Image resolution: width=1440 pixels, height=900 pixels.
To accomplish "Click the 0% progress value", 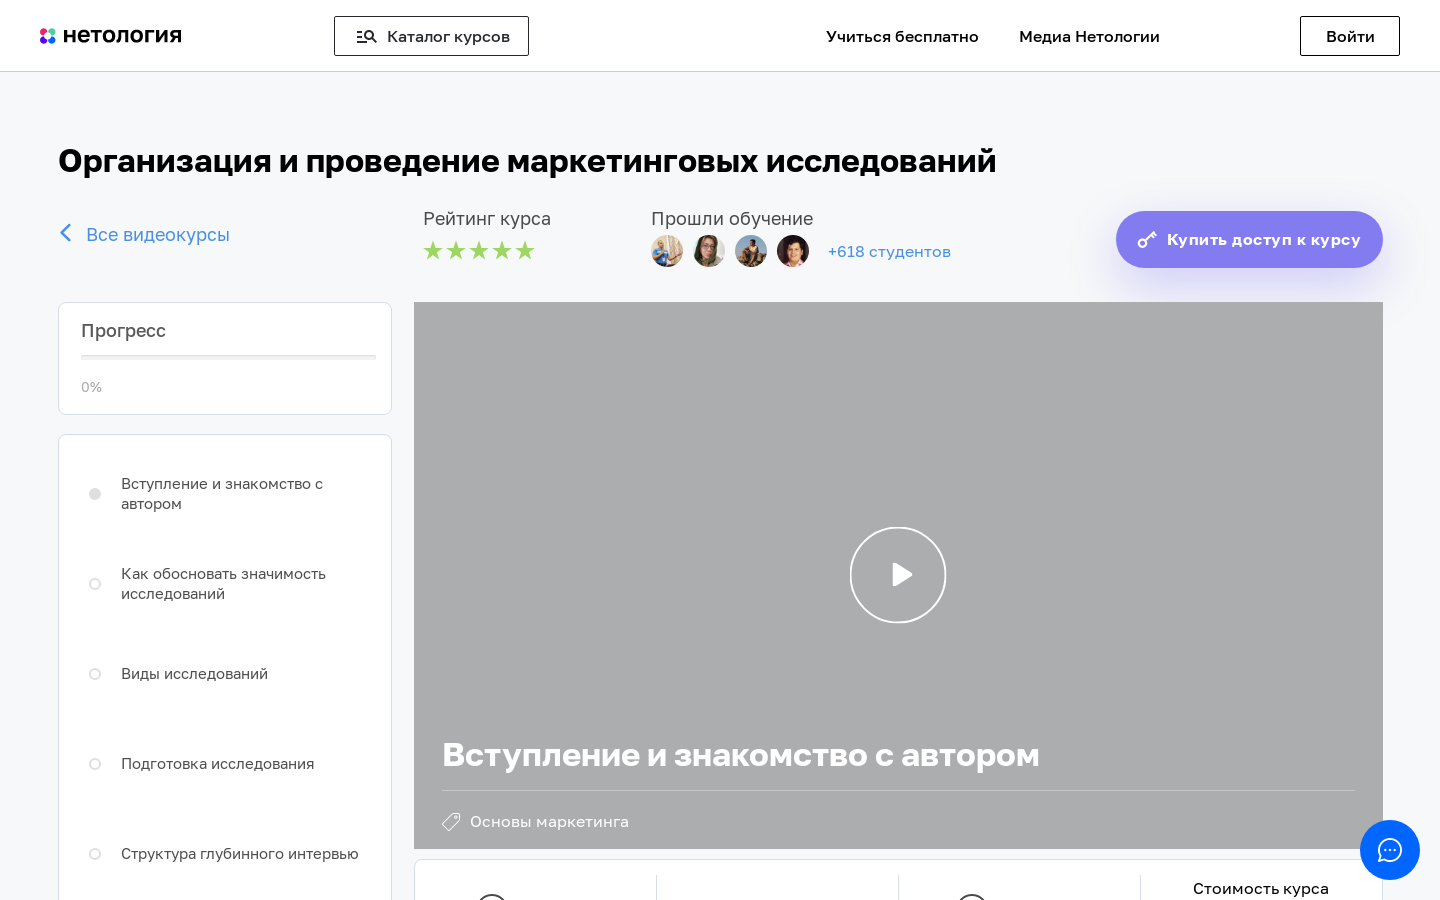I will tap(92, 387).
